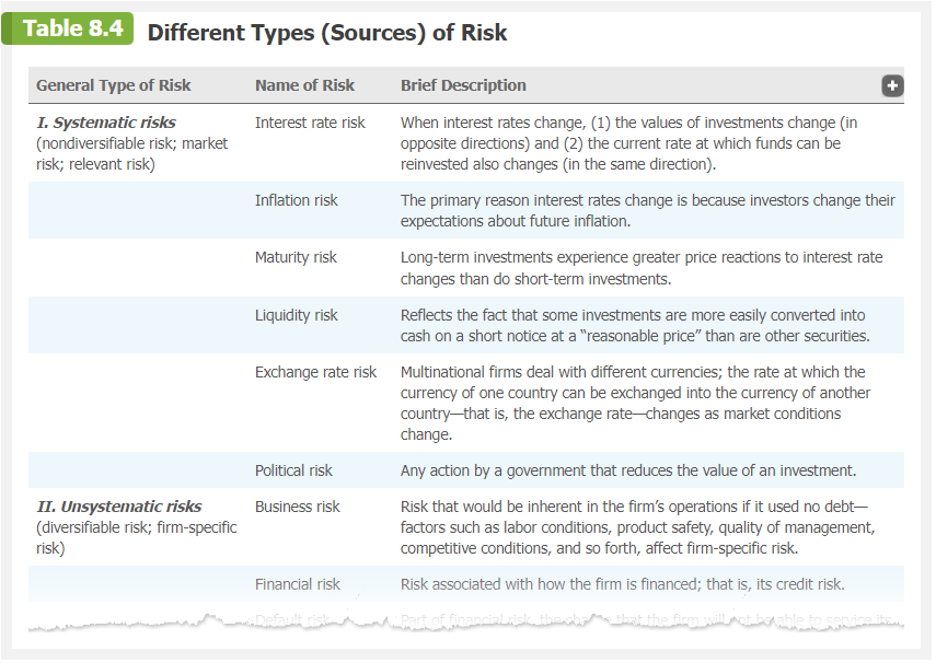Click the Political risk description about government action
Screen dimensions: 936x664
(x=628, y=470)
